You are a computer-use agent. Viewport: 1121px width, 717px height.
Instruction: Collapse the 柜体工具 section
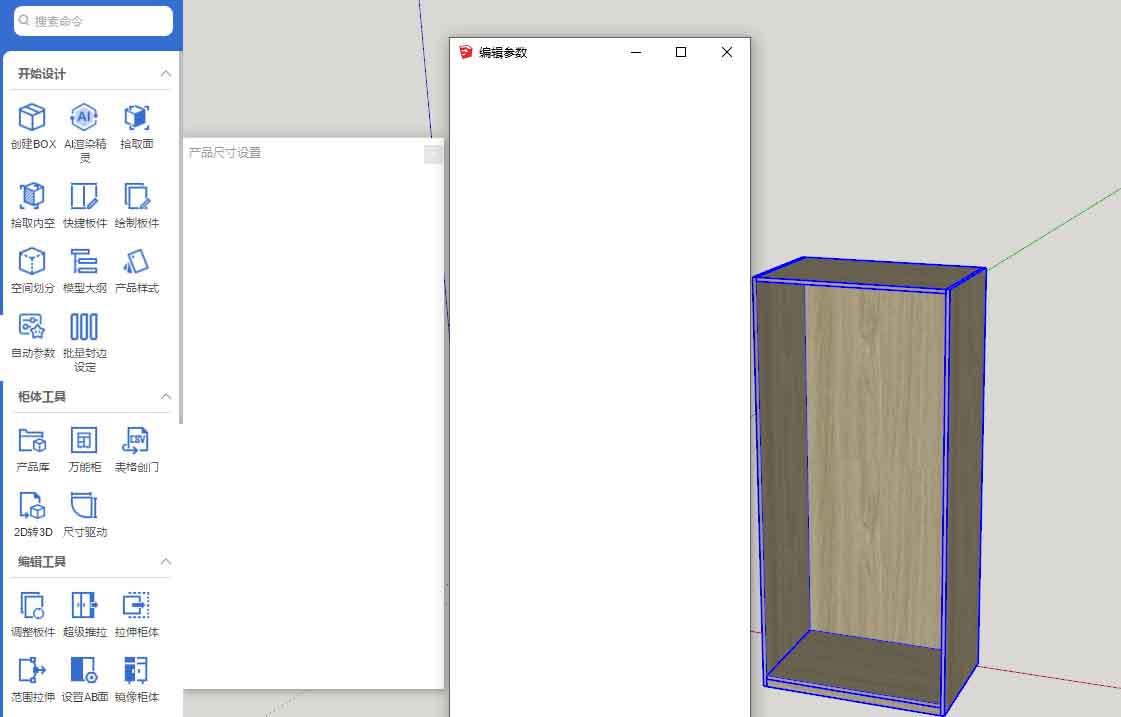click(x=166, y=397)
